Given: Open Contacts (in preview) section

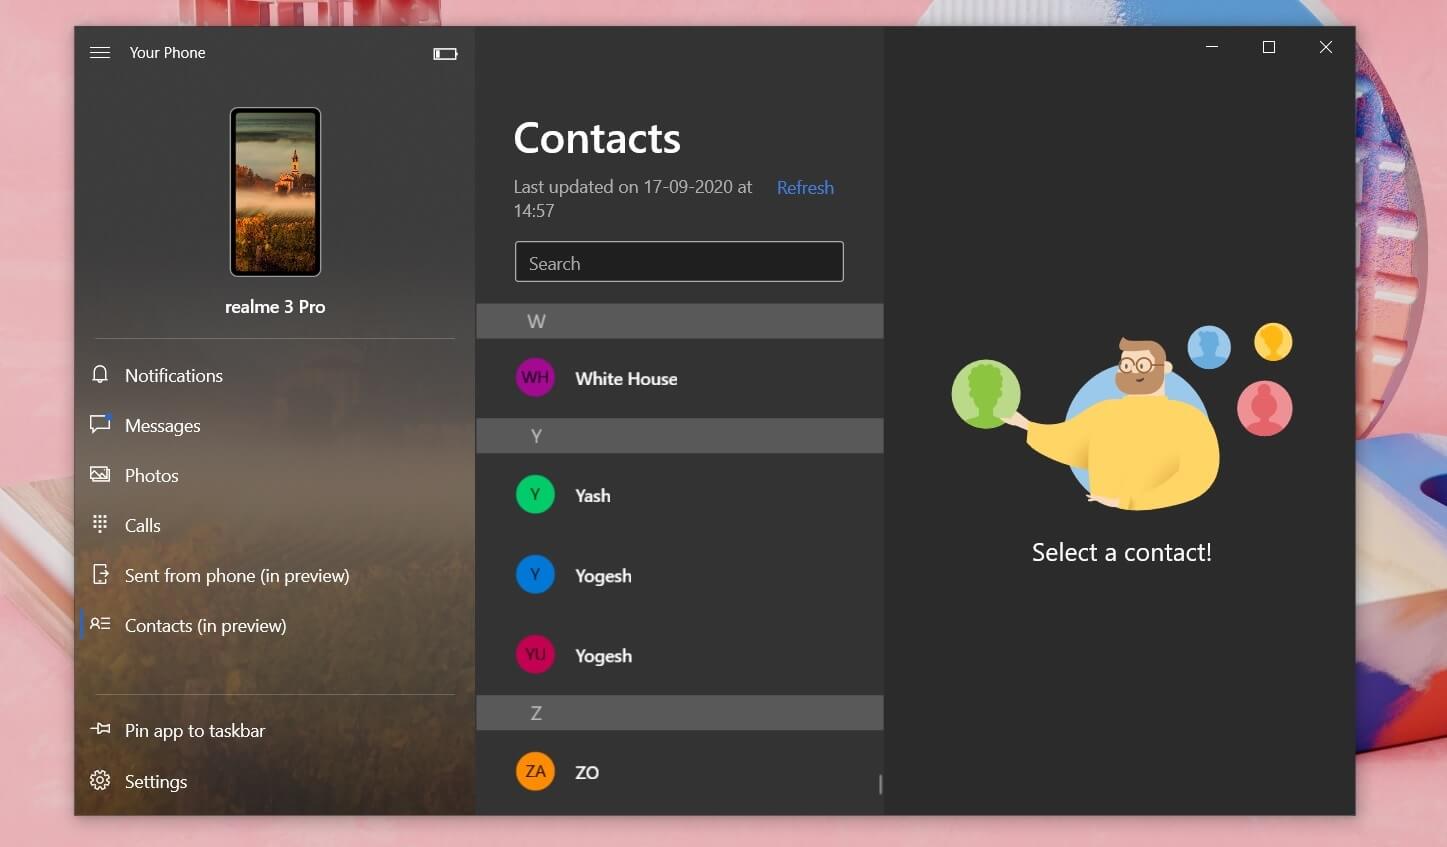Looking at the screenshot, I should tap(205, 626).
